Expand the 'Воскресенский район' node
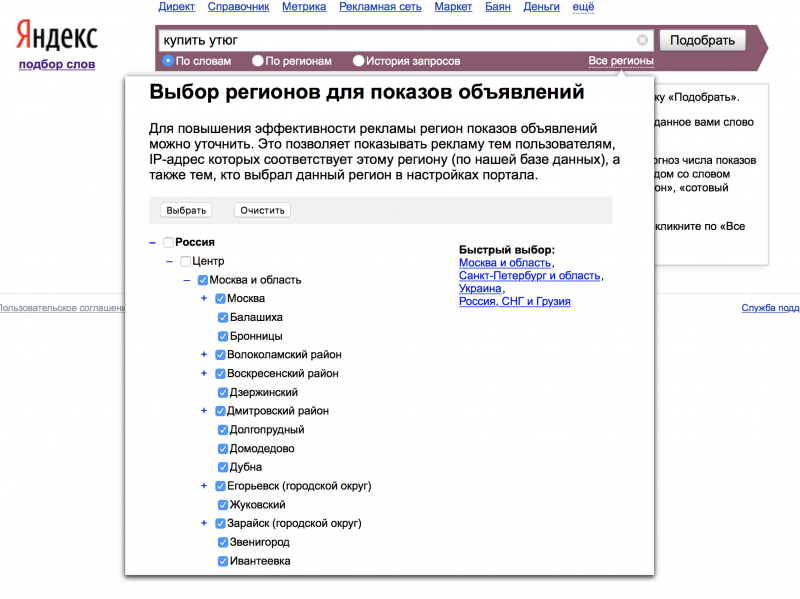Image resolution: width=800 pixels, height=599 pixels. 204,373
